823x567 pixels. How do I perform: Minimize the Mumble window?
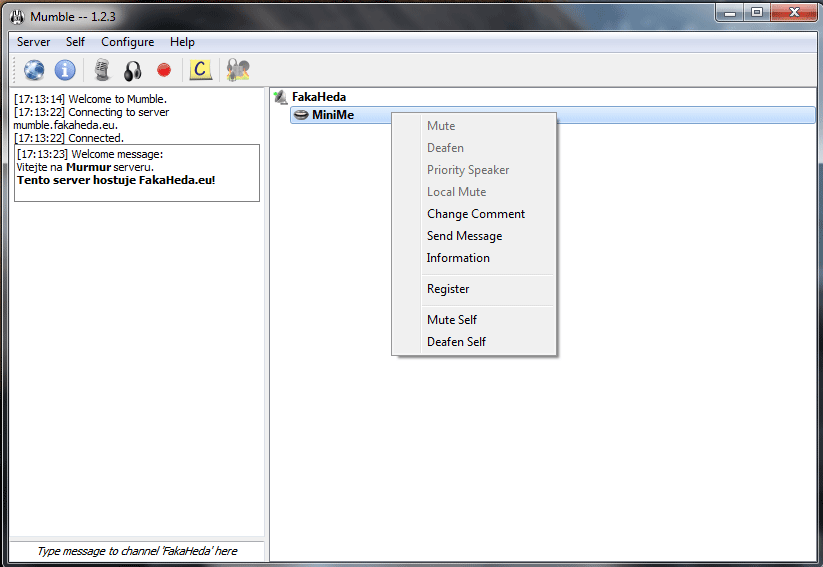pos(730,13)
